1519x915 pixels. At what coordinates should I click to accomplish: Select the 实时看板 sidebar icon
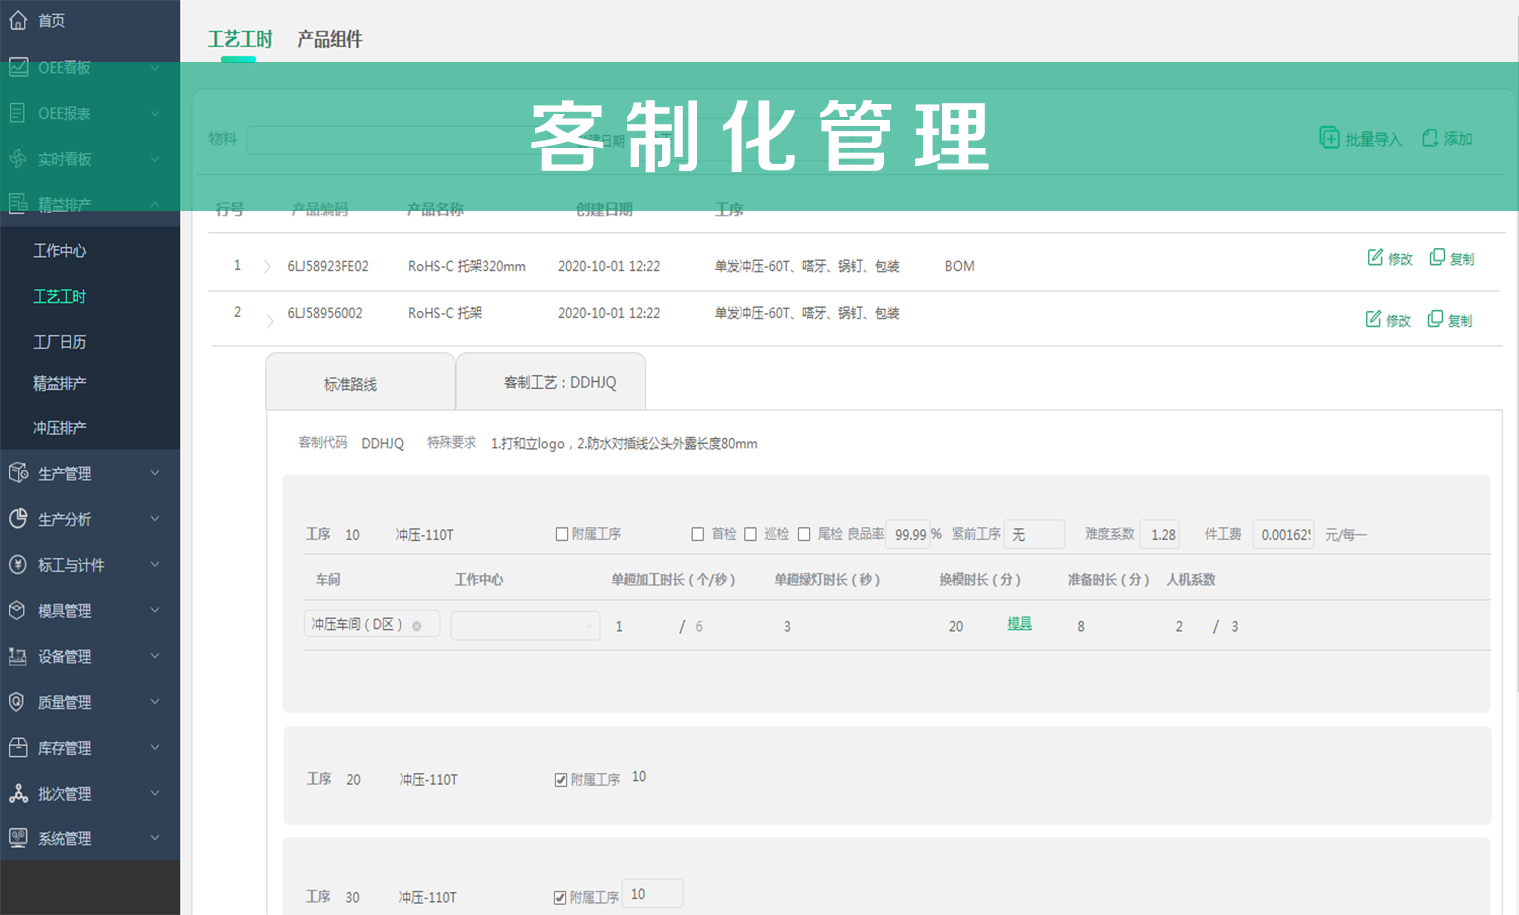click(17, 158)
